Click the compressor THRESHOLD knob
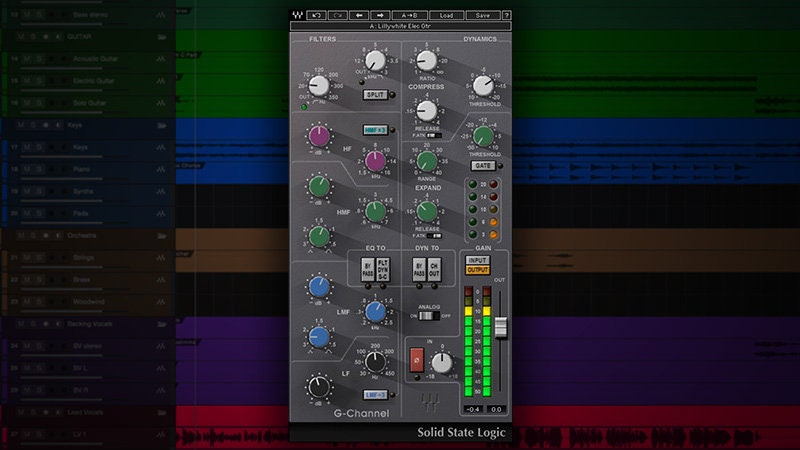800x450 pixels. coord(483,86)
